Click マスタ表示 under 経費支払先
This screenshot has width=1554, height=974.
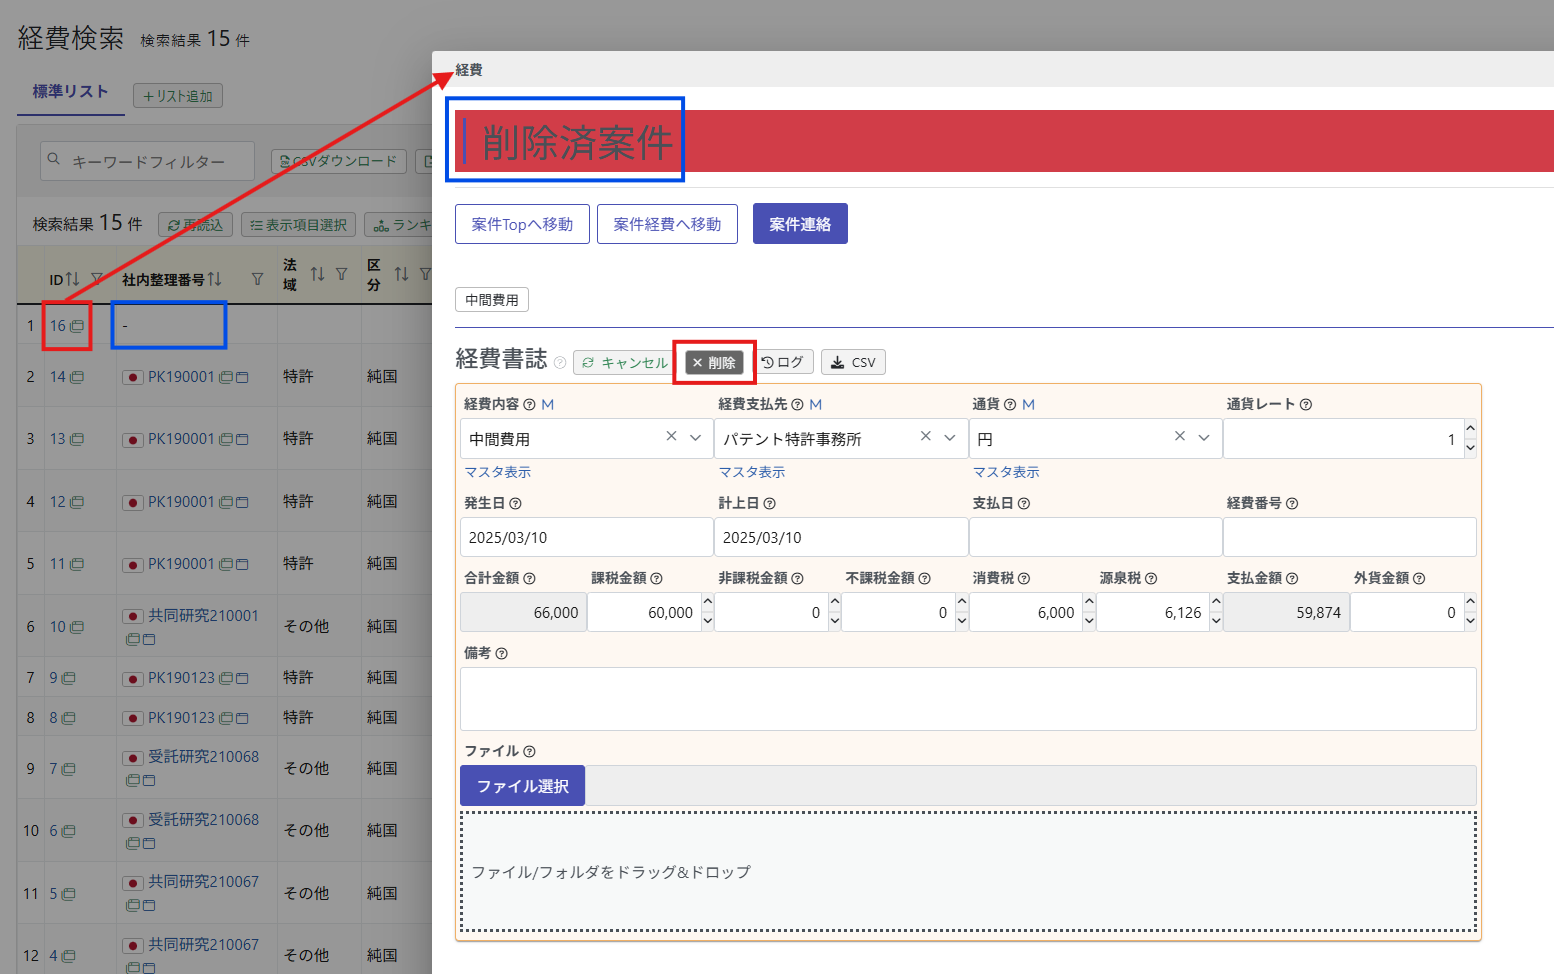coord(752,472)
